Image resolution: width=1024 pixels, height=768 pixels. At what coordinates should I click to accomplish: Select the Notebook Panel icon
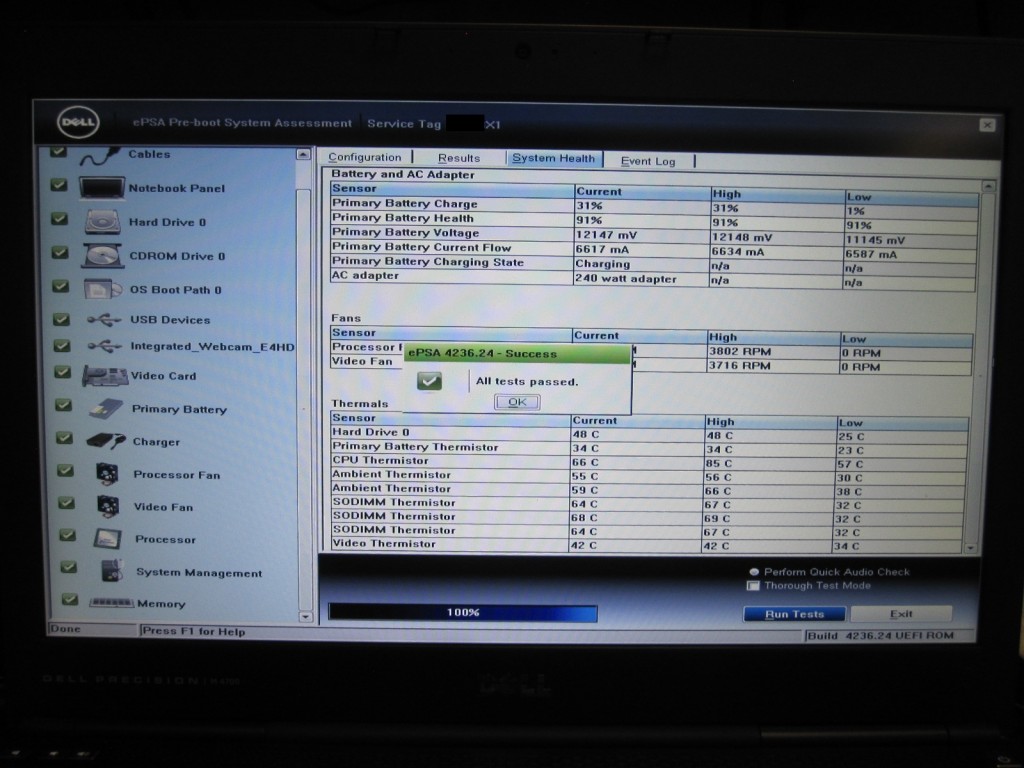point(102,188)
